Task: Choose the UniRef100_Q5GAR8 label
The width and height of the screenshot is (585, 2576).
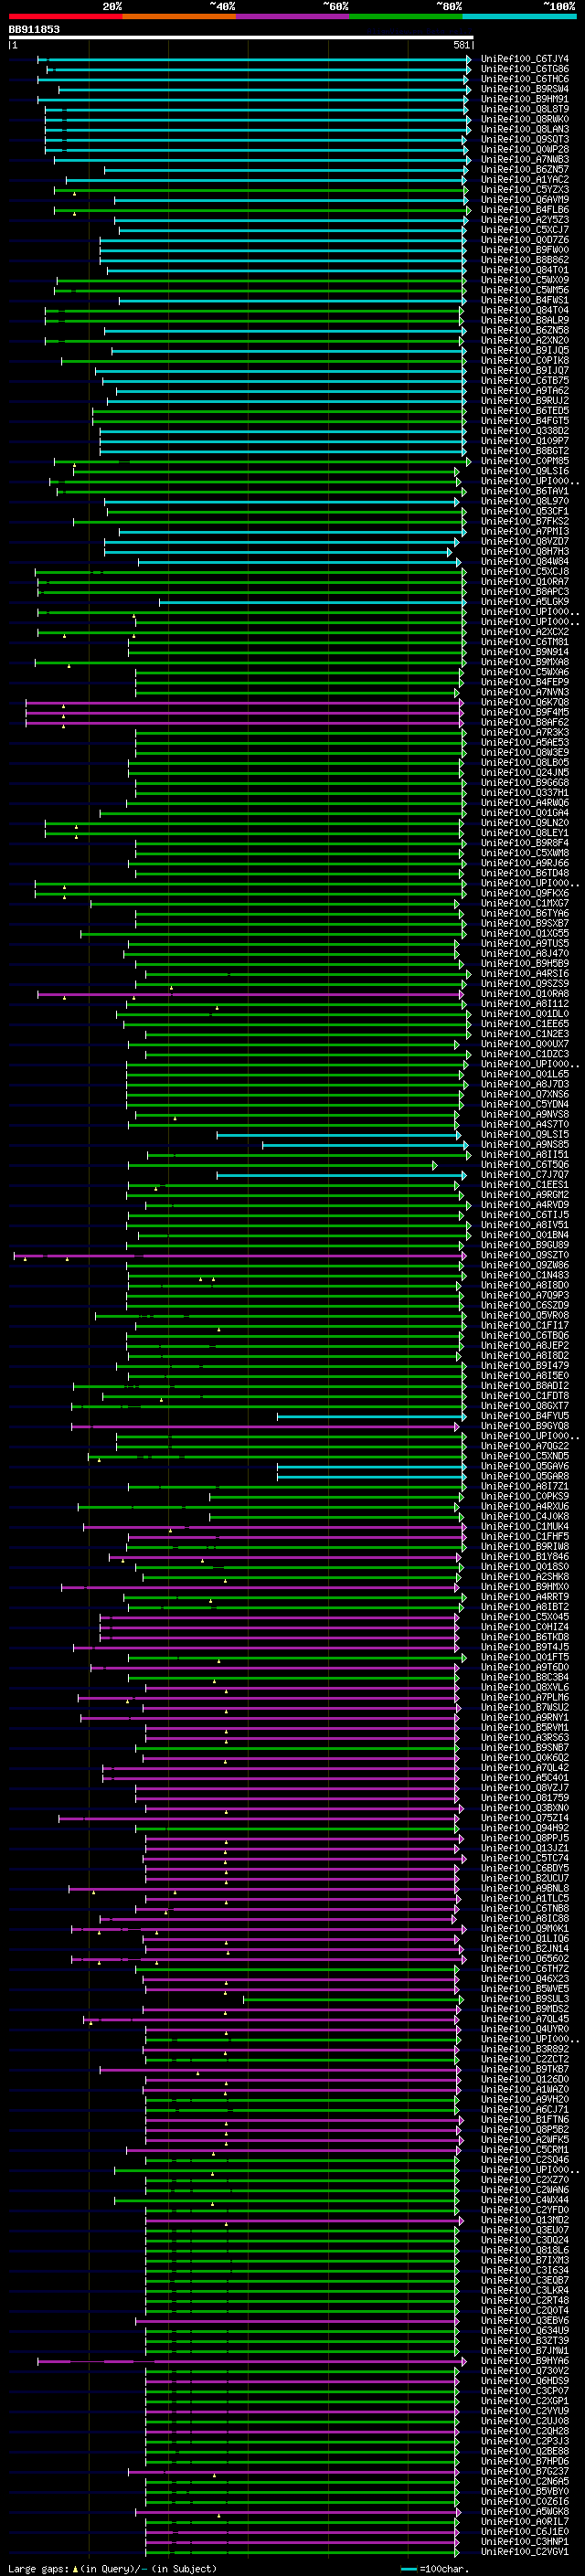Action: point(525,1476)
